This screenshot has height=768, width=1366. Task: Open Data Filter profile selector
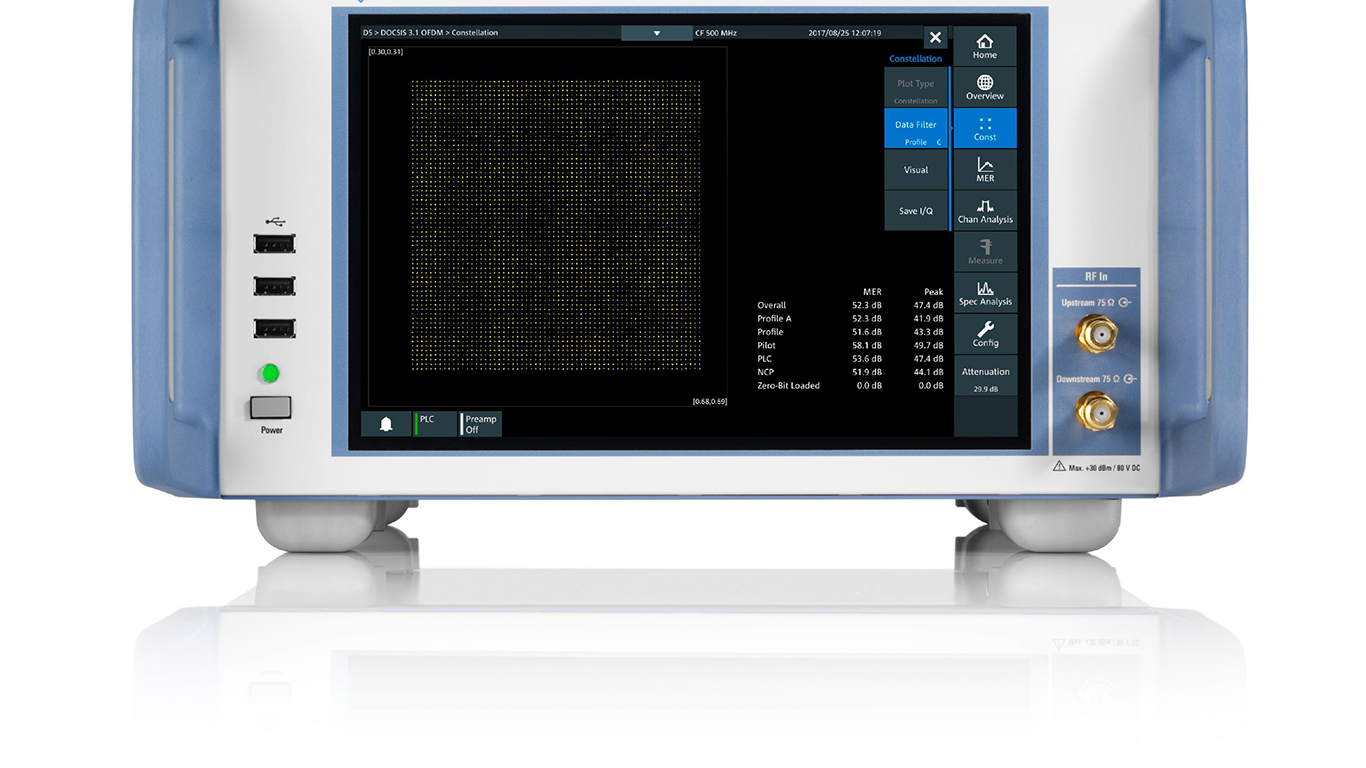click(916, 130)
